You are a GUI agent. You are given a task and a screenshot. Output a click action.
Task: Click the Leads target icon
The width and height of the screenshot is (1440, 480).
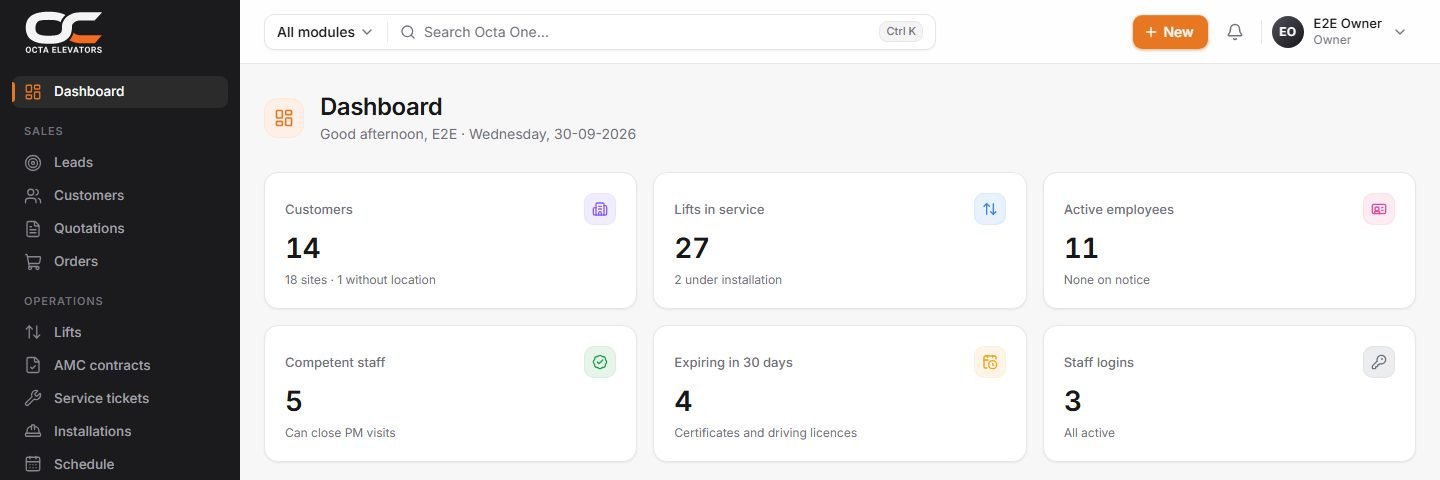point(33,162)
